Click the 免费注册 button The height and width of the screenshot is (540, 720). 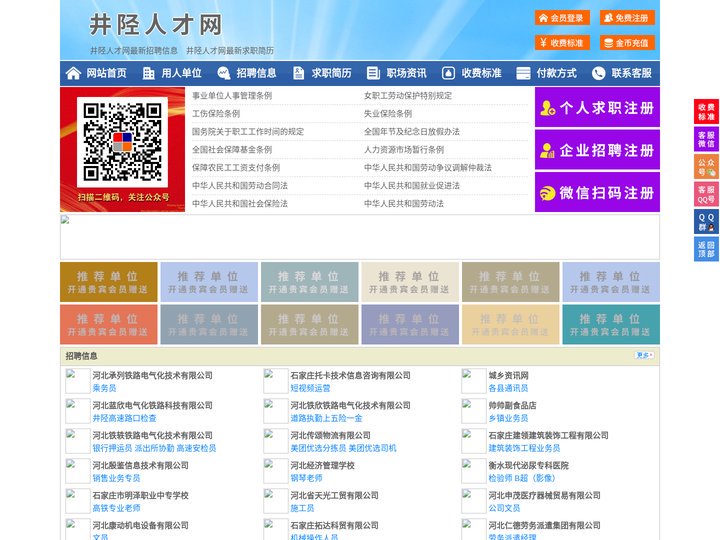click(x=627, y=18)
